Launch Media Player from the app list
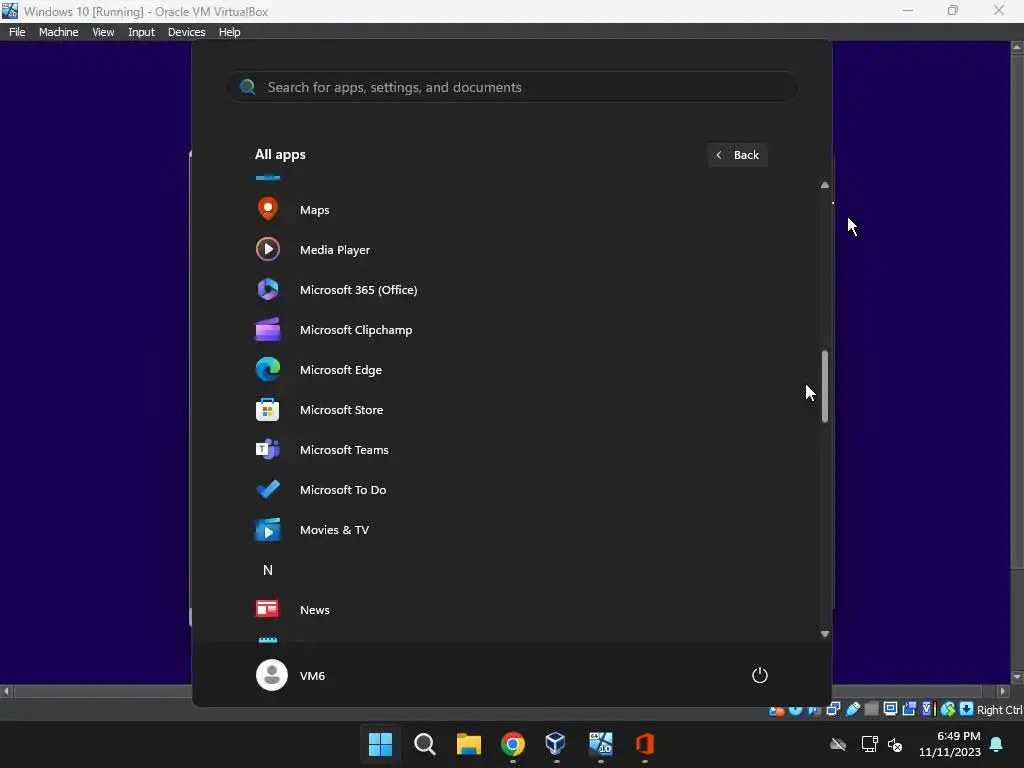The width and height of the screenshot is (1024, 768). [x=268, y=249]
